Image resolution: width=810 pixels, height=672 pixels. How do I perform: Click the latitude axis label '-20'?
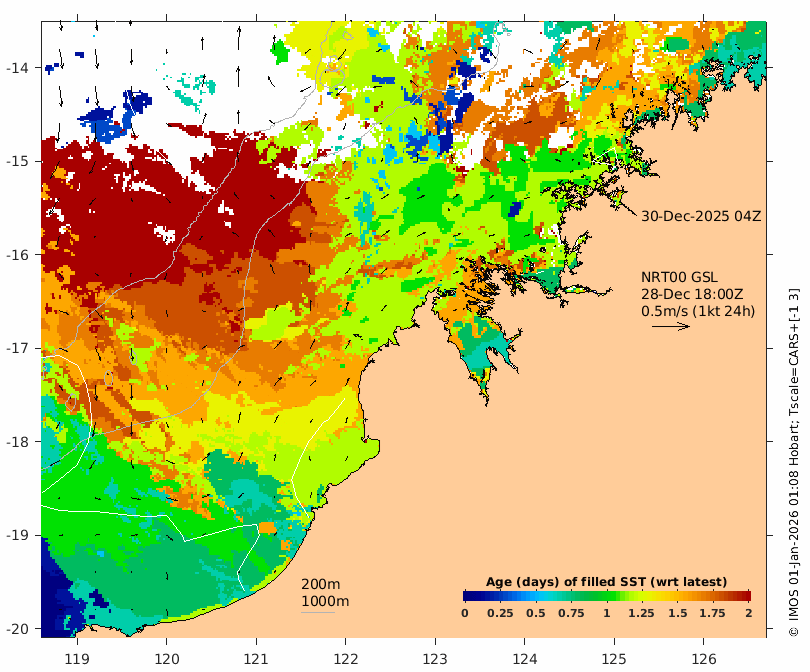coord(17,629)
